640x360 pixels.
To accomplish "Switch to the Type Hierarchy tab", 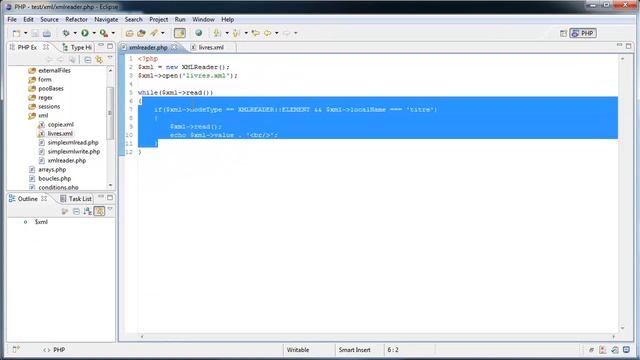I will point(77,47).
